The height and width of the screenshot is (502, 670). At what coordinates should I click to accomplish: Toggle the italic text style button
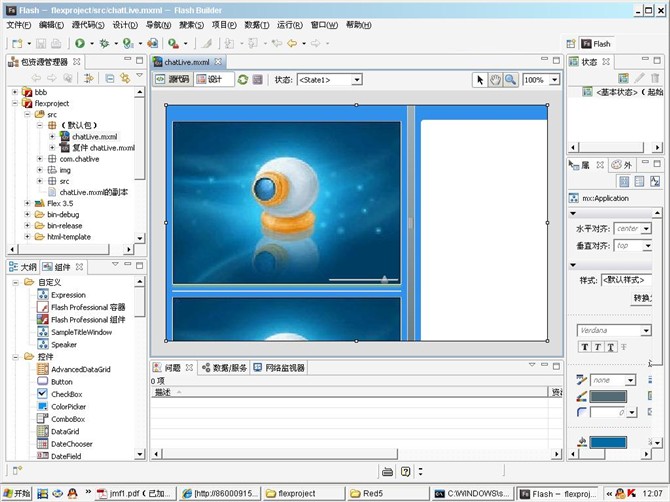coord(597,347)
